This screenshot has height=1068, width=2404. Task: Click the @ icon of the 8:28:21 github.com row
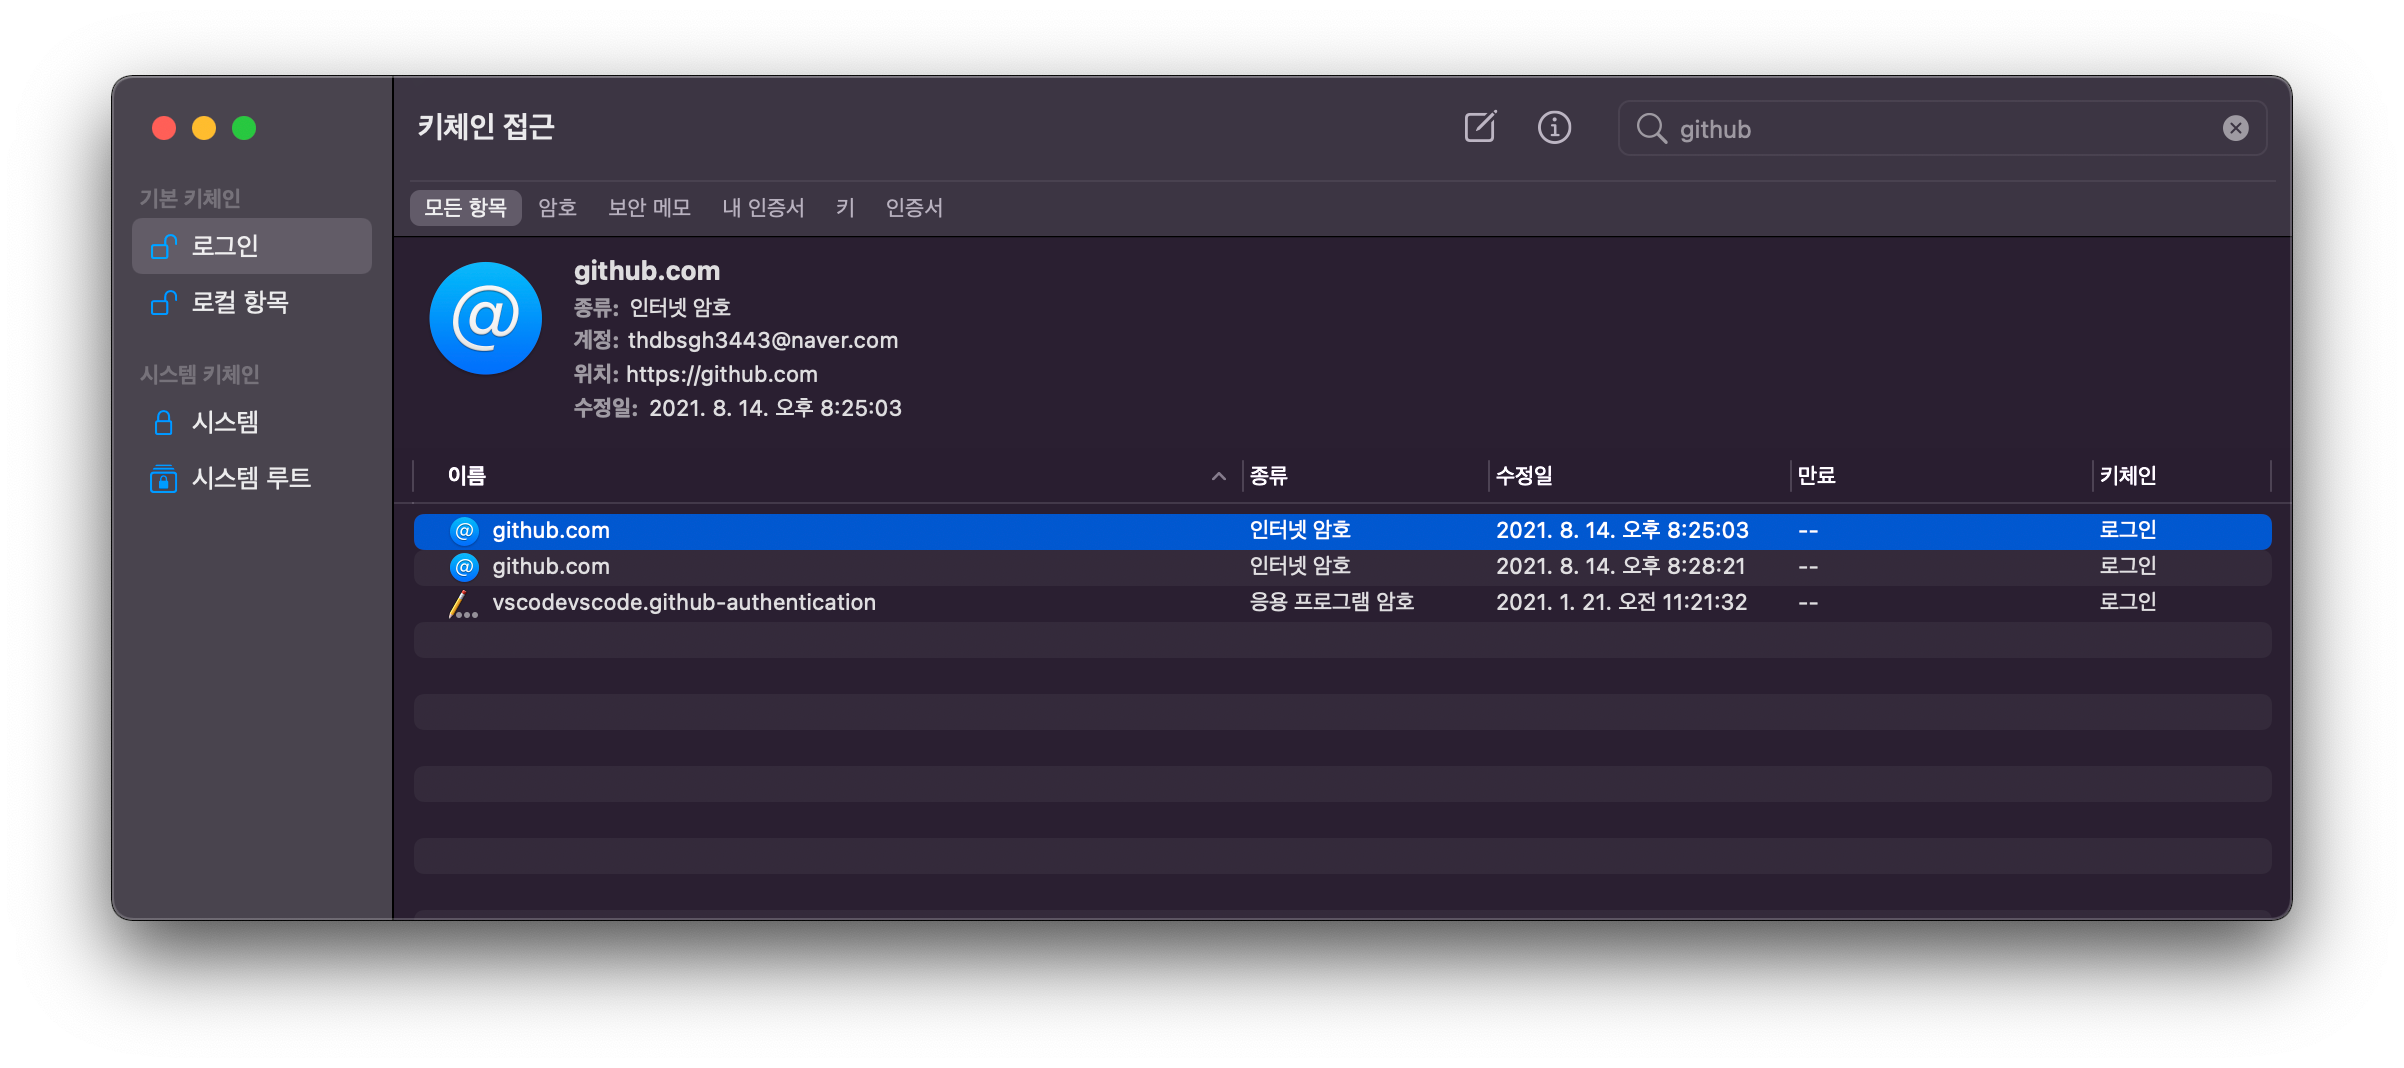point(464,567)
